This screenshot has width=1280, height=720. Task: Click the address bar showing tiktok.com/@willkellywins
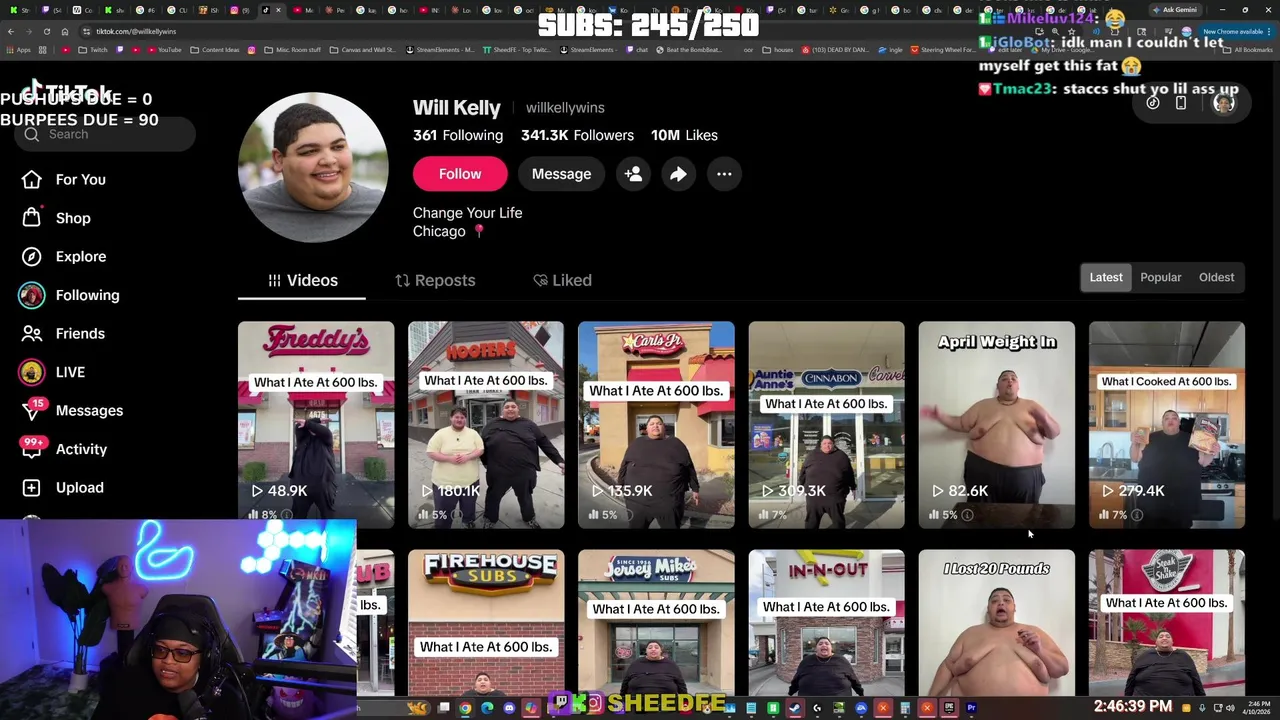[x=136, y=32]
